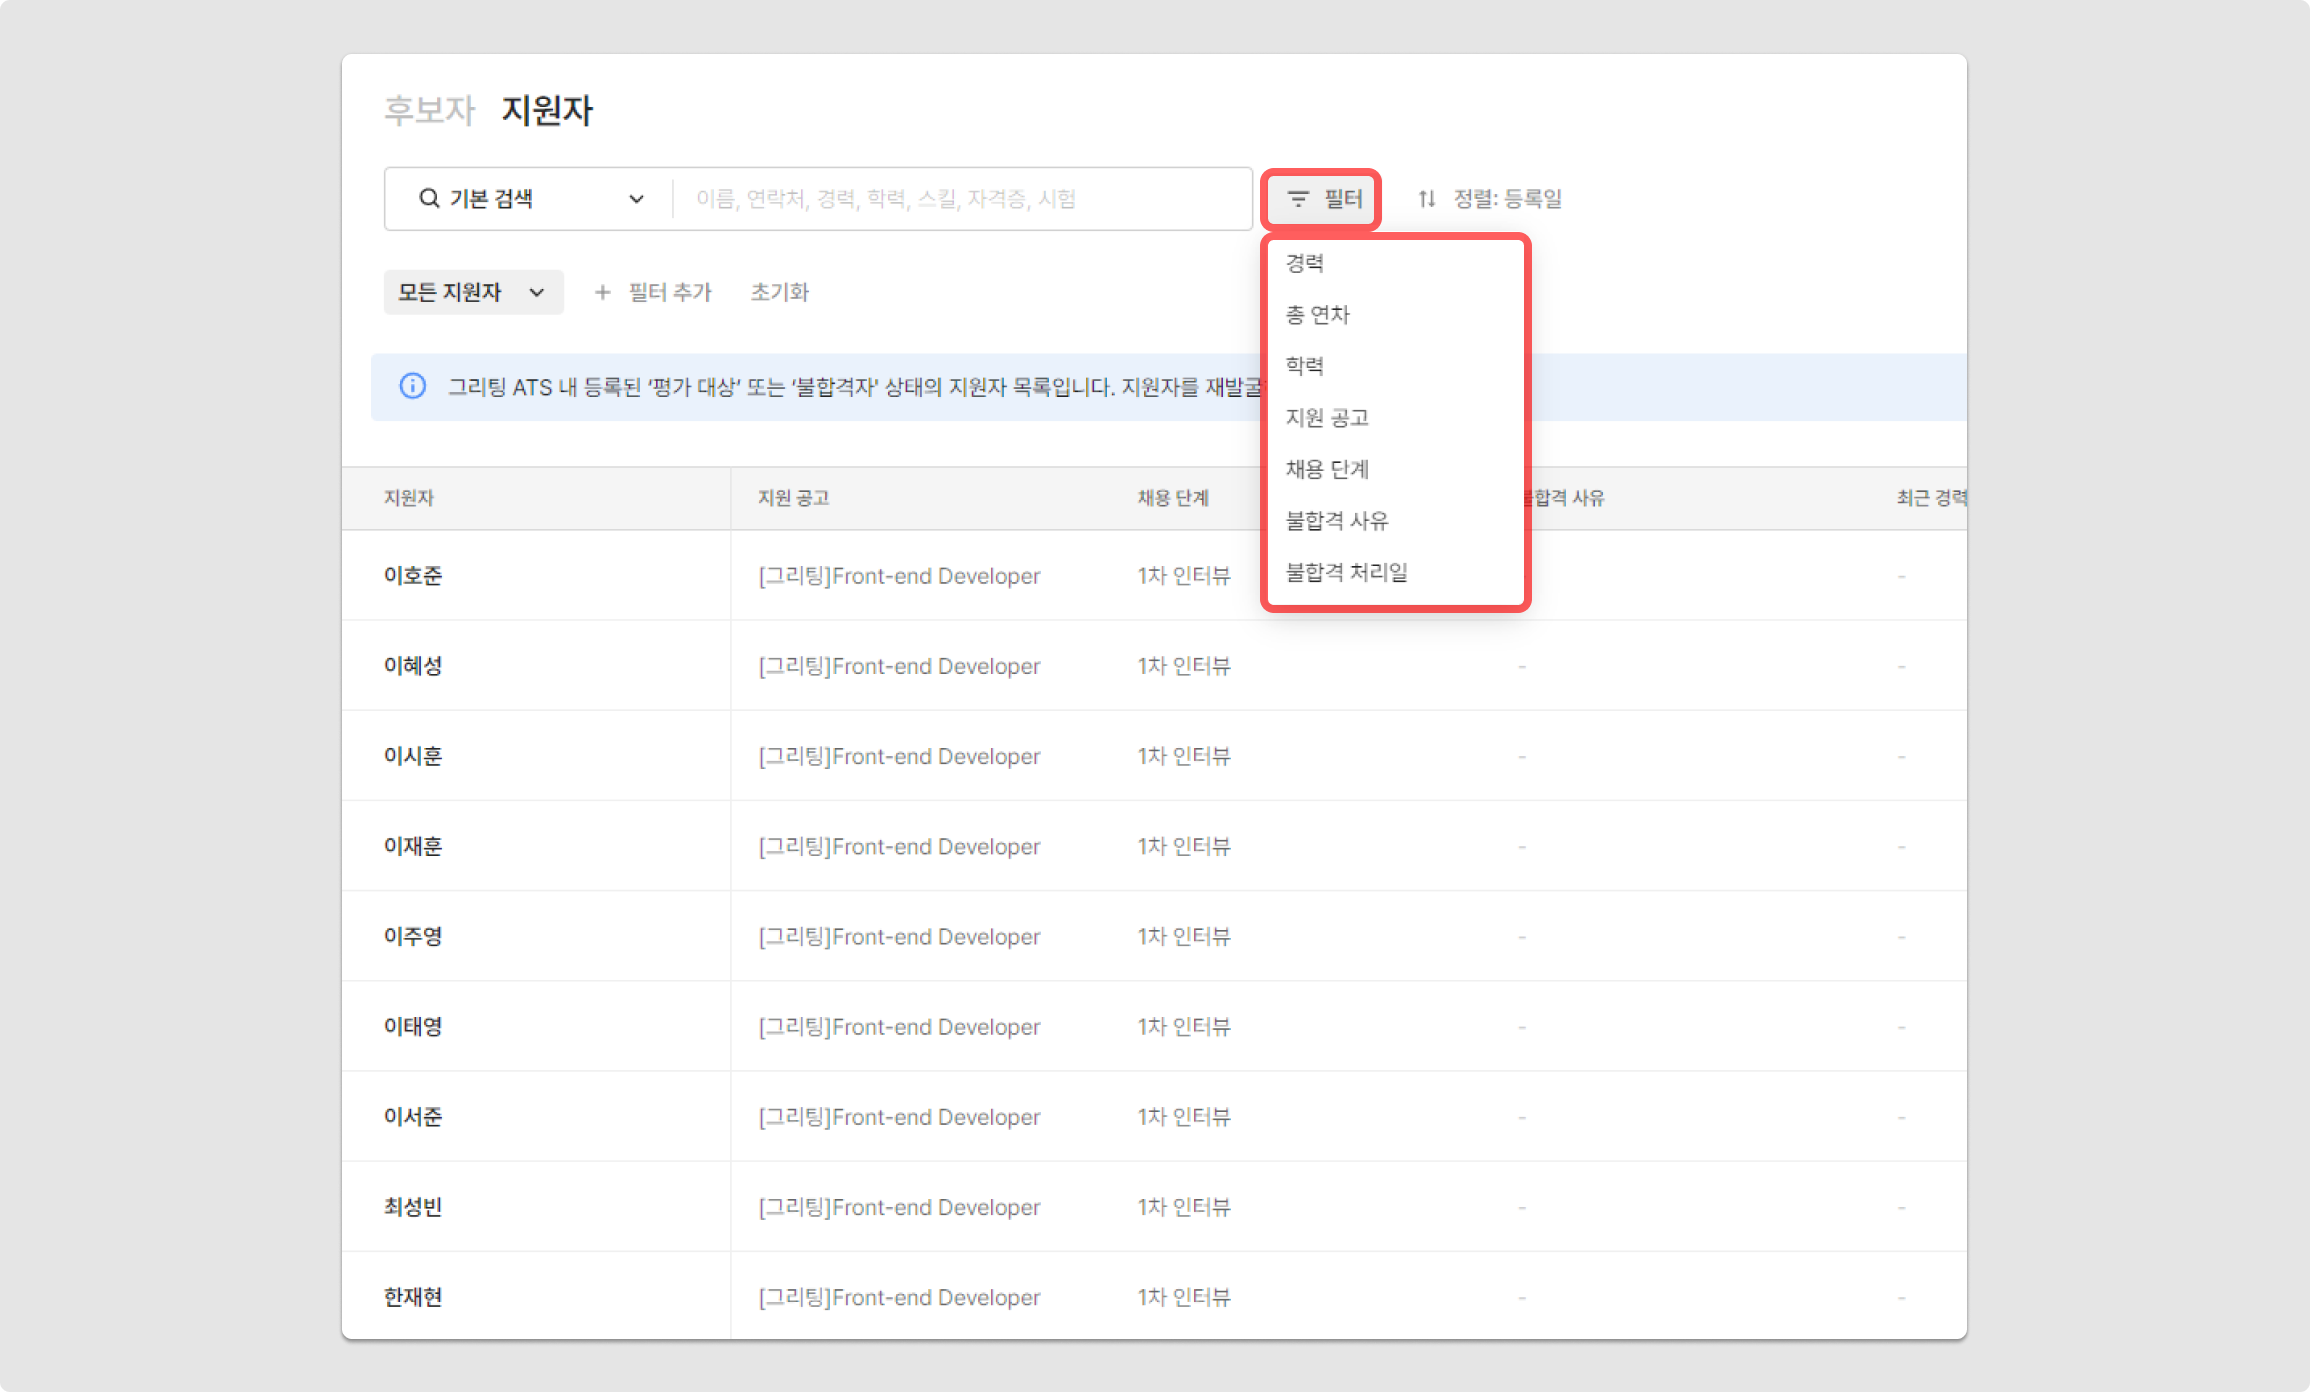Image resolution: width=2310 pixels, height=1392 pixels.
Task: Open applicant 최성빈's row
Action: click(413, 1207)
